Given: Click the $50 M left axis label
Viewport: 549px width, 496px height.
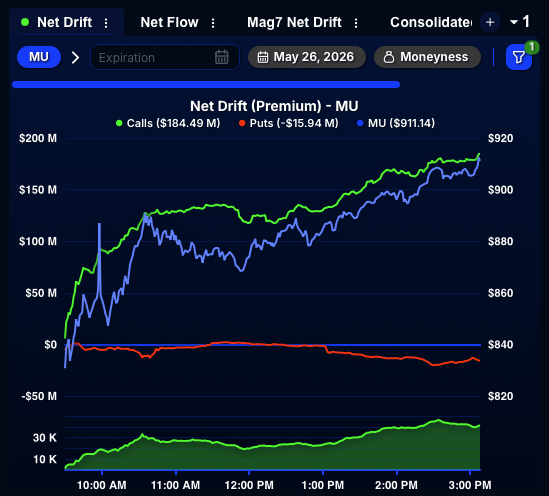Looking at the screenshot, I should (x=41, y=293).
